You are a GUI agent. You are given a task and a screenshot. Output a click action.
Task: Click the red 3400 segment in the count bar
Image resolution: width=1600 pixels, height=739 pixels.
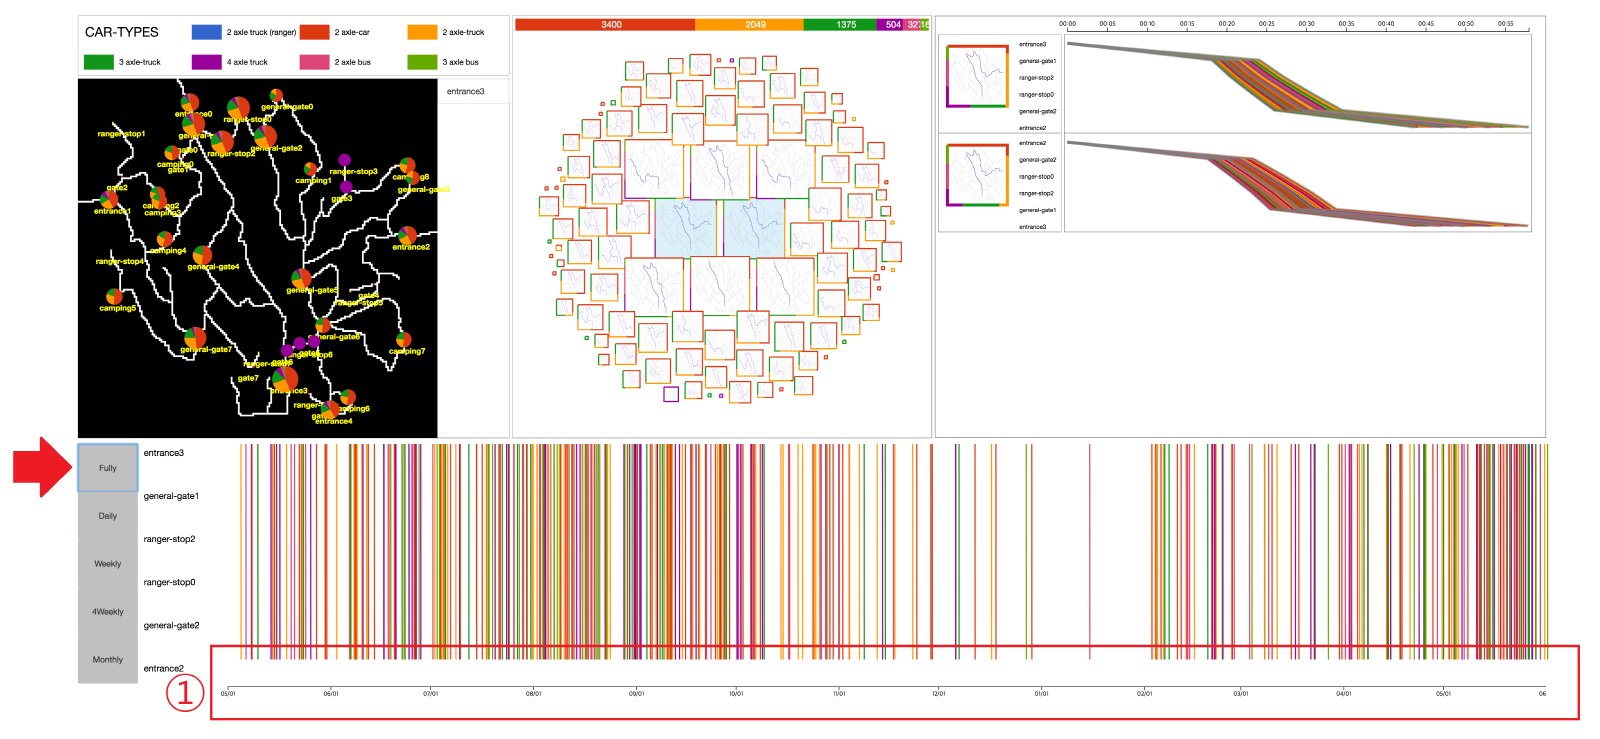[604, 24]
